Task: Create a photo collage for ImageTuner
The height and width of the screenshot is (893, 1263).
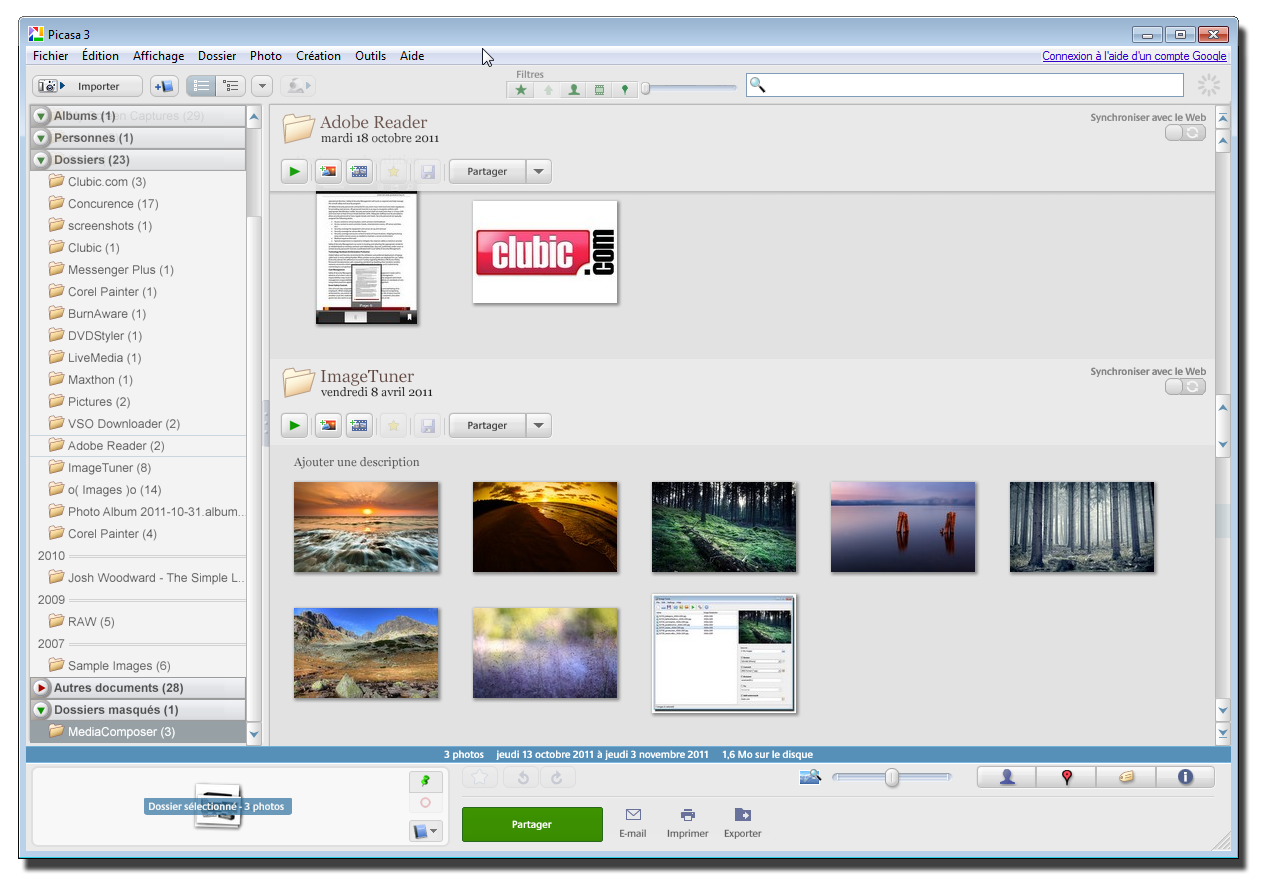Action: [x=327, y=426]
